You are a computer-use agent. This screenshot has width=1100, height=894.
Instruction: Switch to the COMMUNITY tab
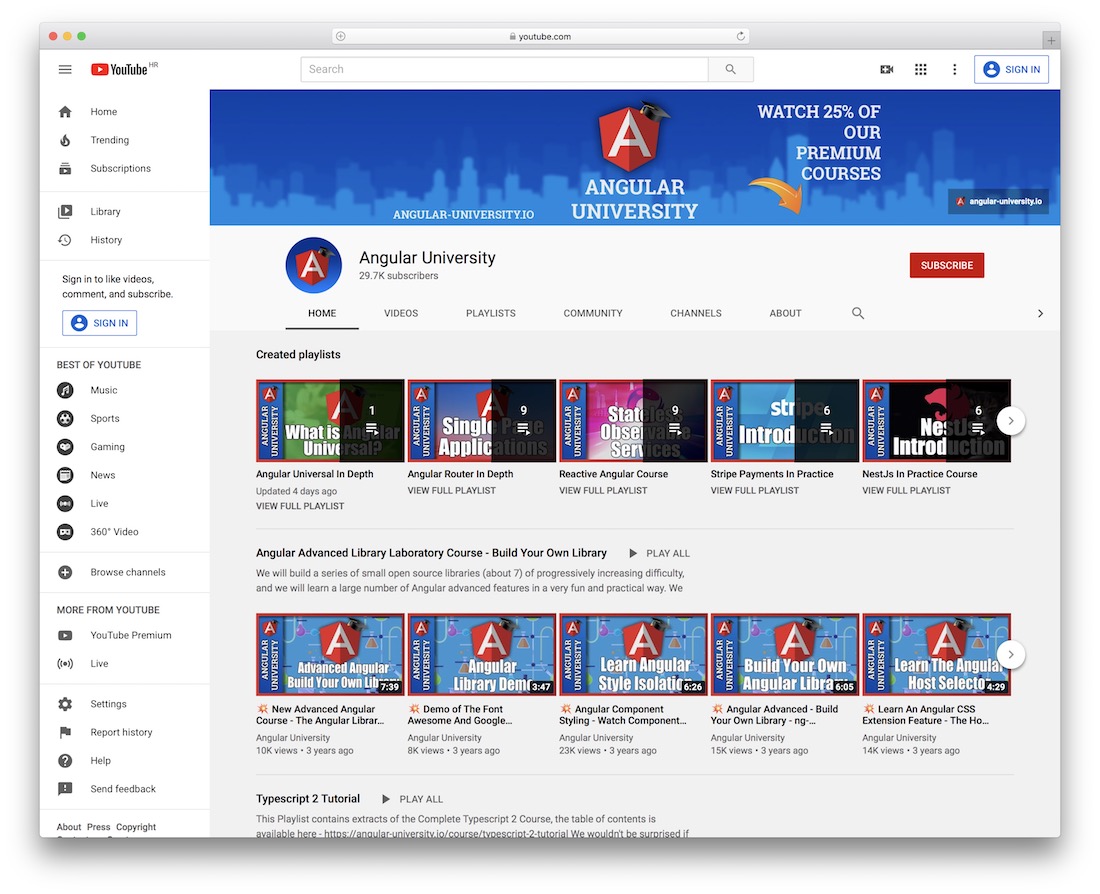point(593,313)
